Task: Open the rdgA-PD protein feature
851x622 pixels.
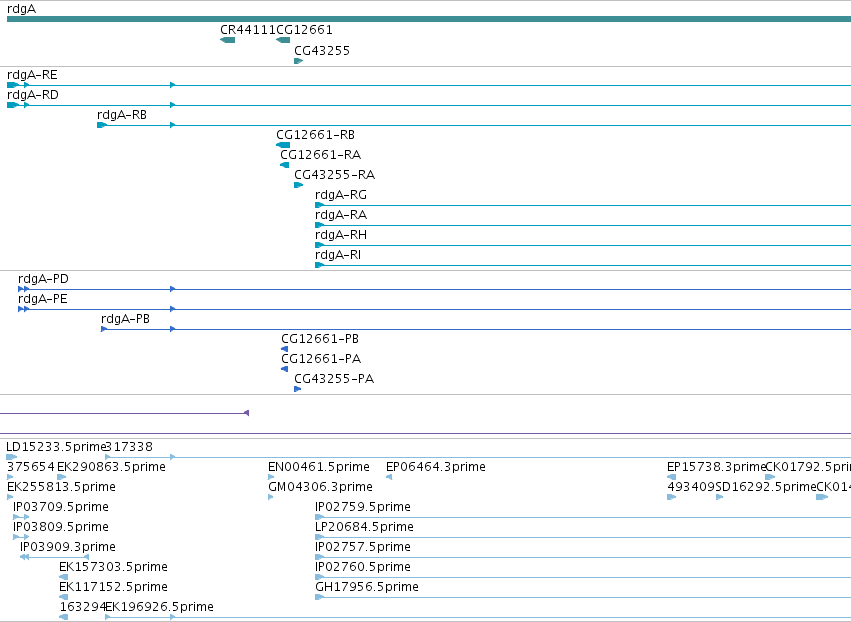Action: click(434, 289)
